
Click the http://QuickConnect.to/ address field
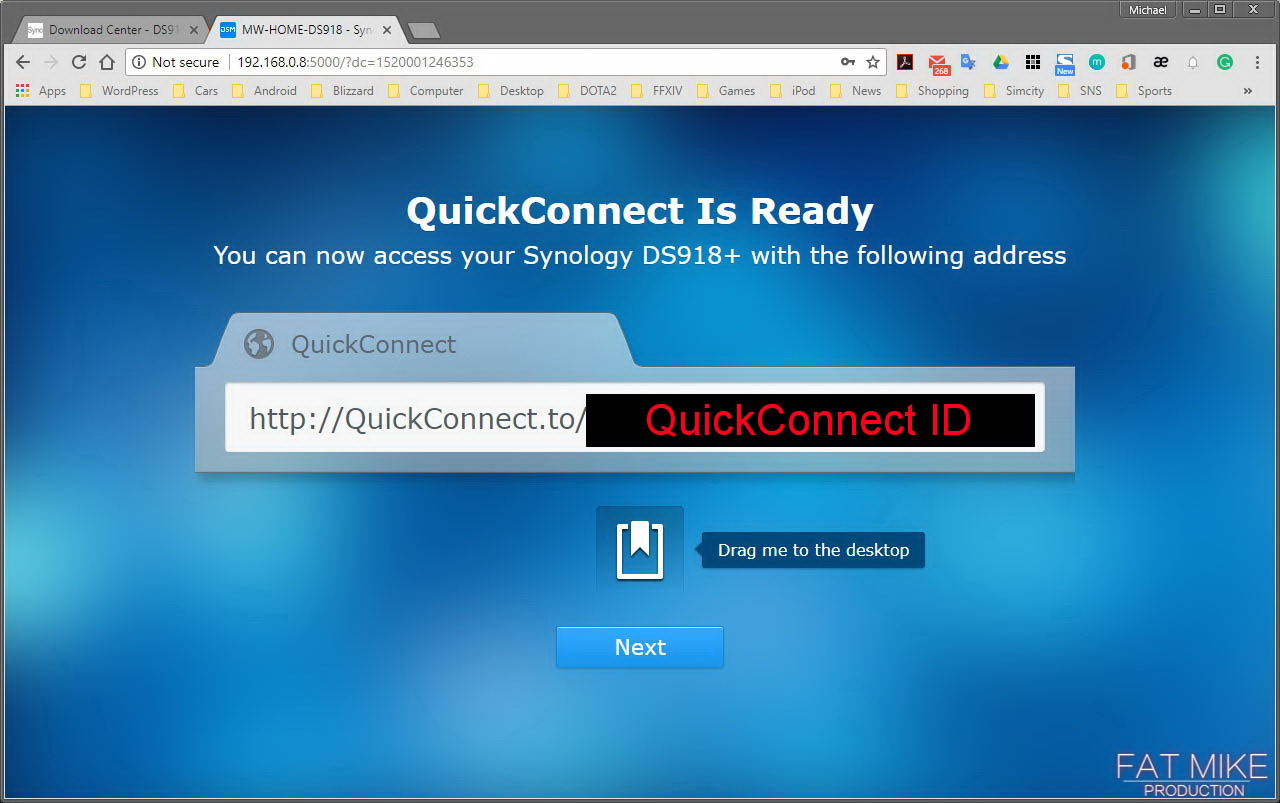tap(635, 418)
